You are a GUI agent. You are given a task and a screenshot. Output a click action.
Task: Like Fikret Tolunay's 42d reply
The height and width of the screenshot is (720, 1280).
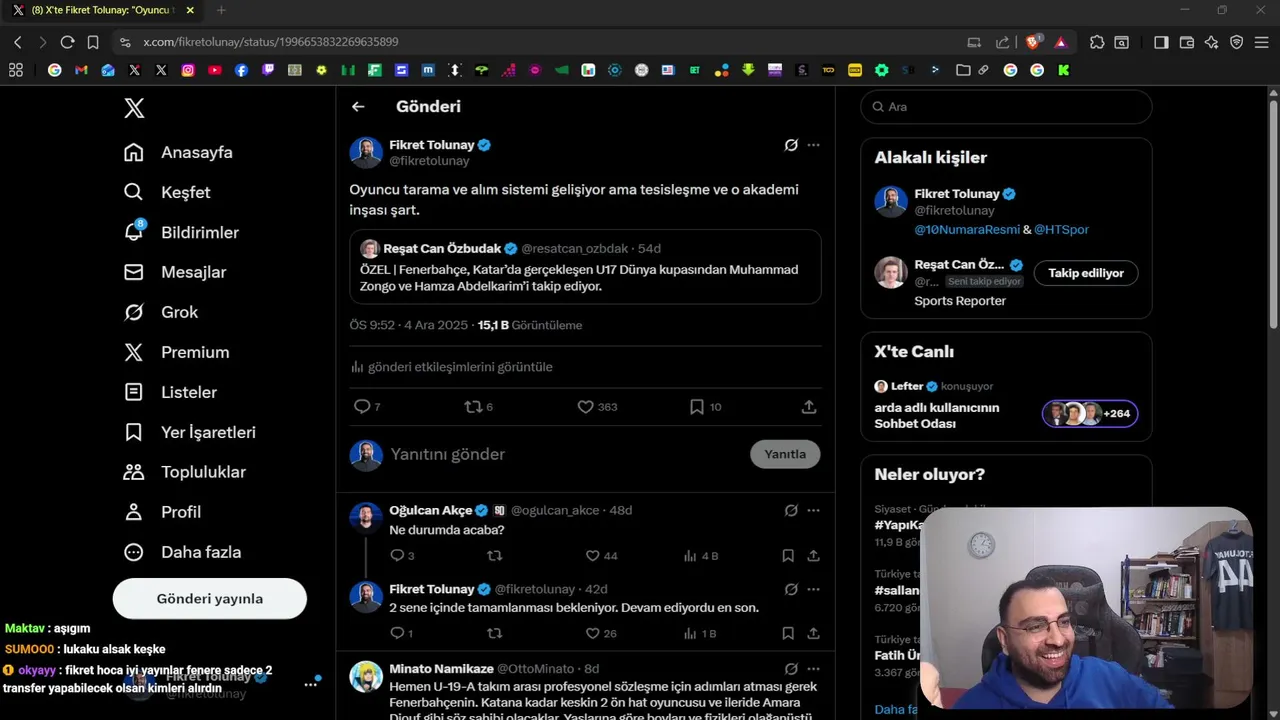(x=592, y=633)
